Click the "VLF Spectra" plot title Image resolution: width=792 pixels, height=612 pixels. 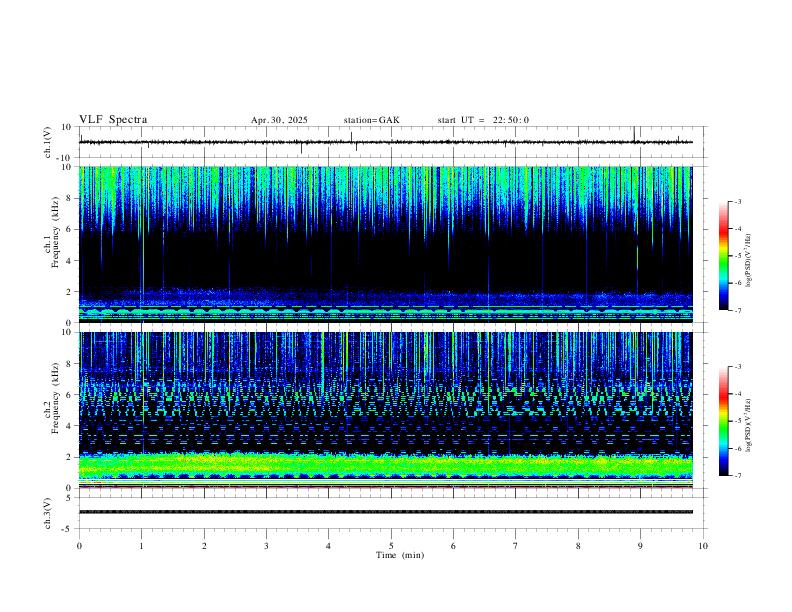point(113,120)
